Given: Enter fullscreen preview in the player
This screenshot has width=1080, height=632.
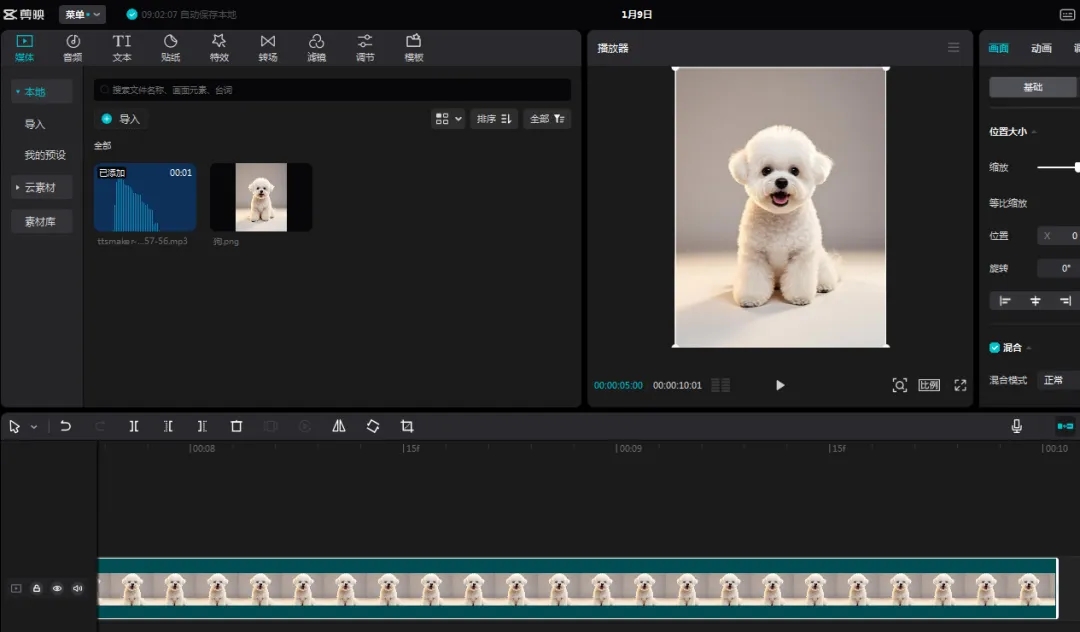Looking at the screenshot, I should pos(960,385).
